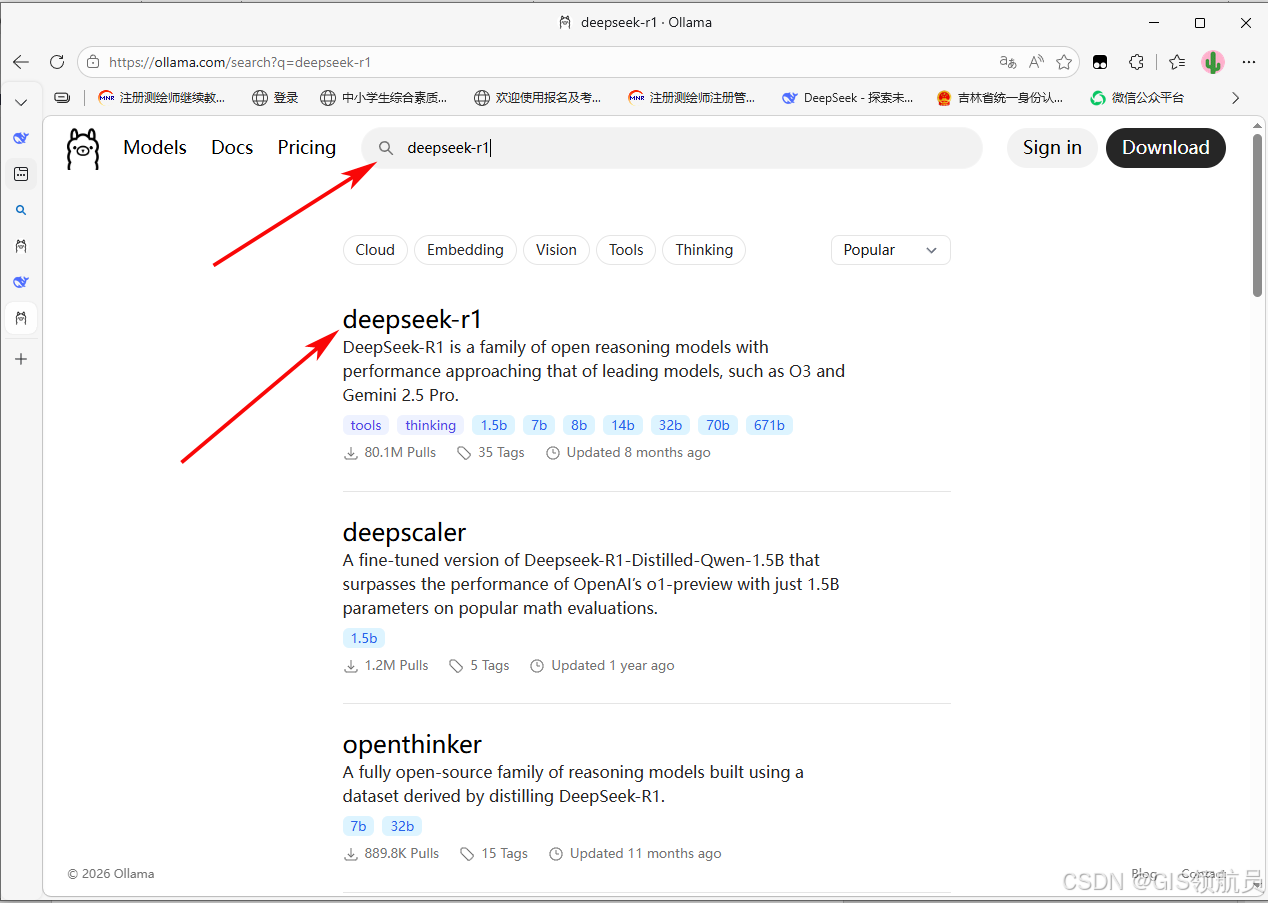Click the Download button
1268x903 pixels.
tap(1166, 148)
